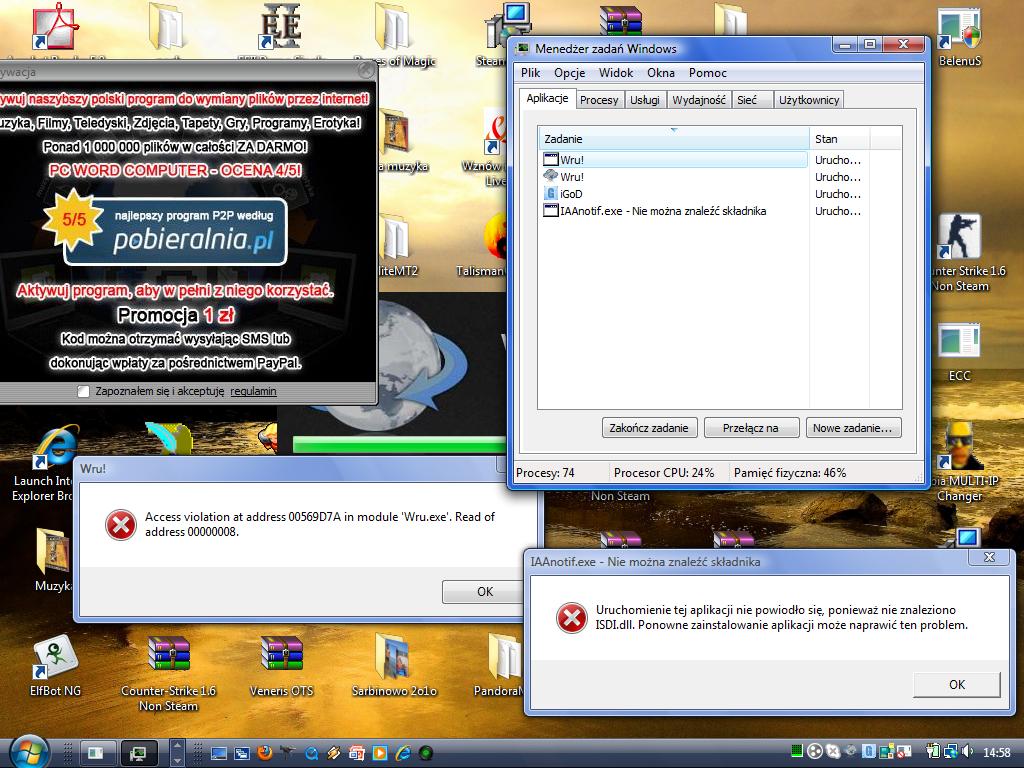
Task: Launch the ElfBot NG shortcut
Action: [56, 665]
